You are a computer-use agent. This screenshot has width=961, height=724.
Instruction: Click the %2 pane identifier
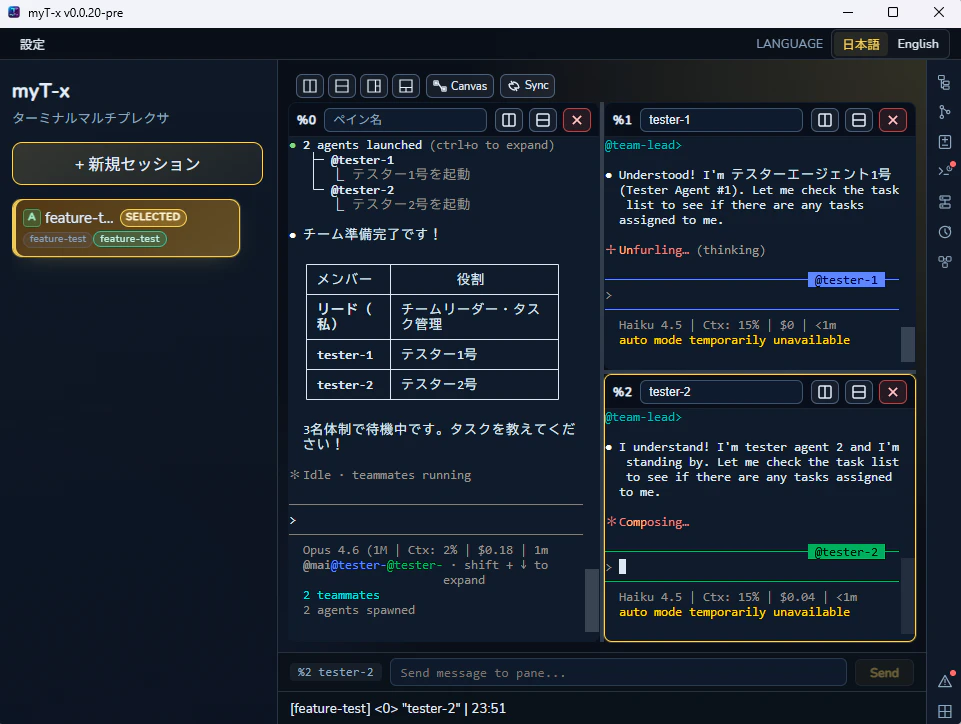click(x=622, y=392)
